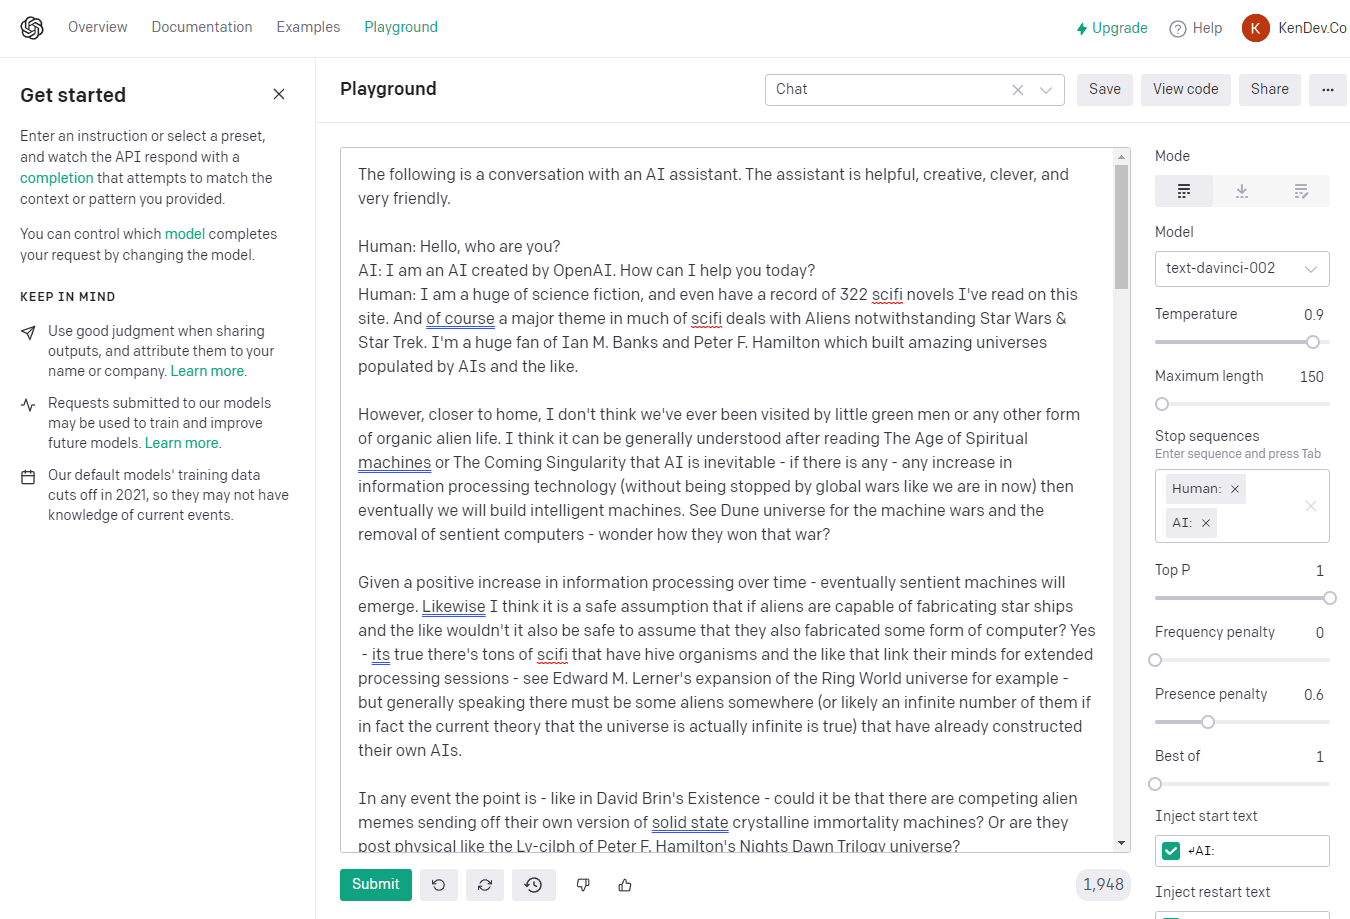Open the Chat preset dropdown arrow
Viewport: 1350px width, 919px height.
tap(1046, 90)
